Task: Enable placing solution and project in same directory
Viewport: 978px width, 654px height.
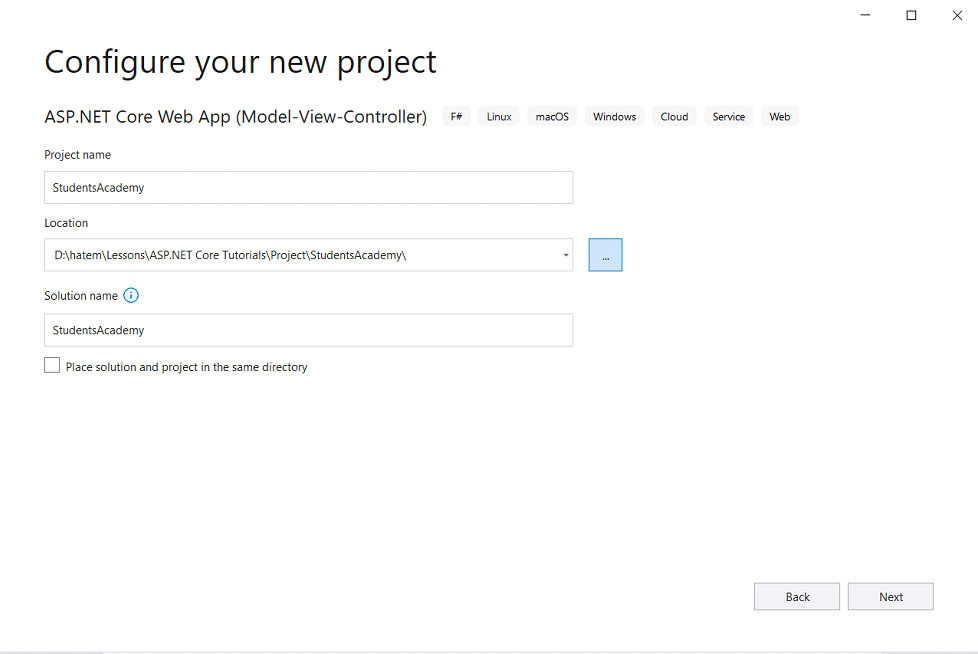Action: 52,365
